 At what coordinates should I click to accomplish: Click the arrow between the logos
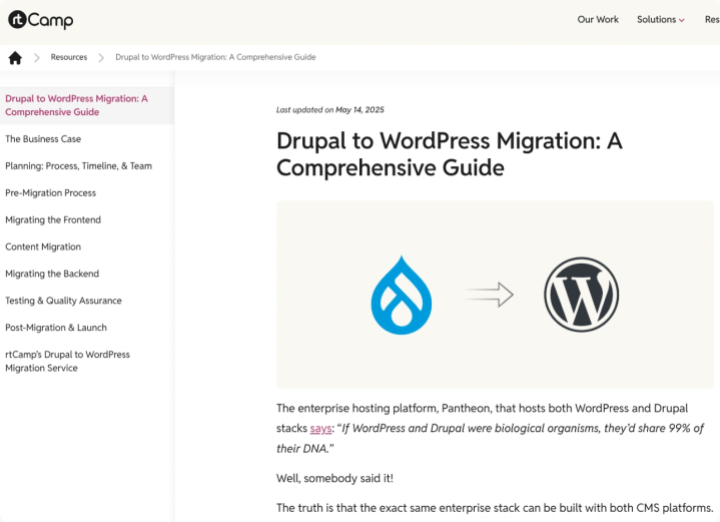[x=489, y=295]
